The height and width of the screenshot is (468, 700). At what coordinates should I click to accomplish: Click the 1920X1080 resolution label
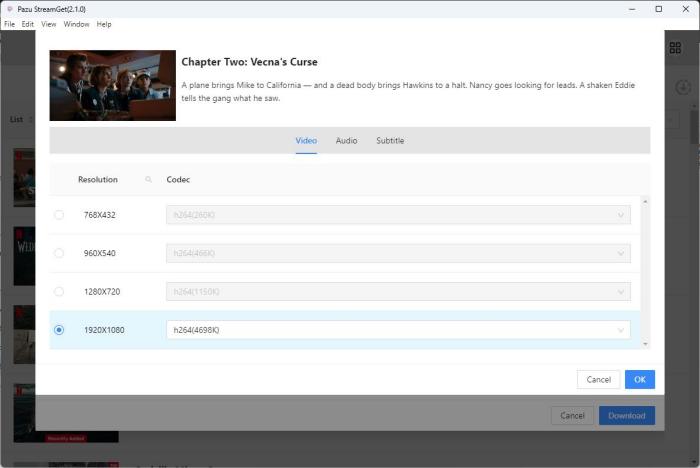(x=104, y=330)
